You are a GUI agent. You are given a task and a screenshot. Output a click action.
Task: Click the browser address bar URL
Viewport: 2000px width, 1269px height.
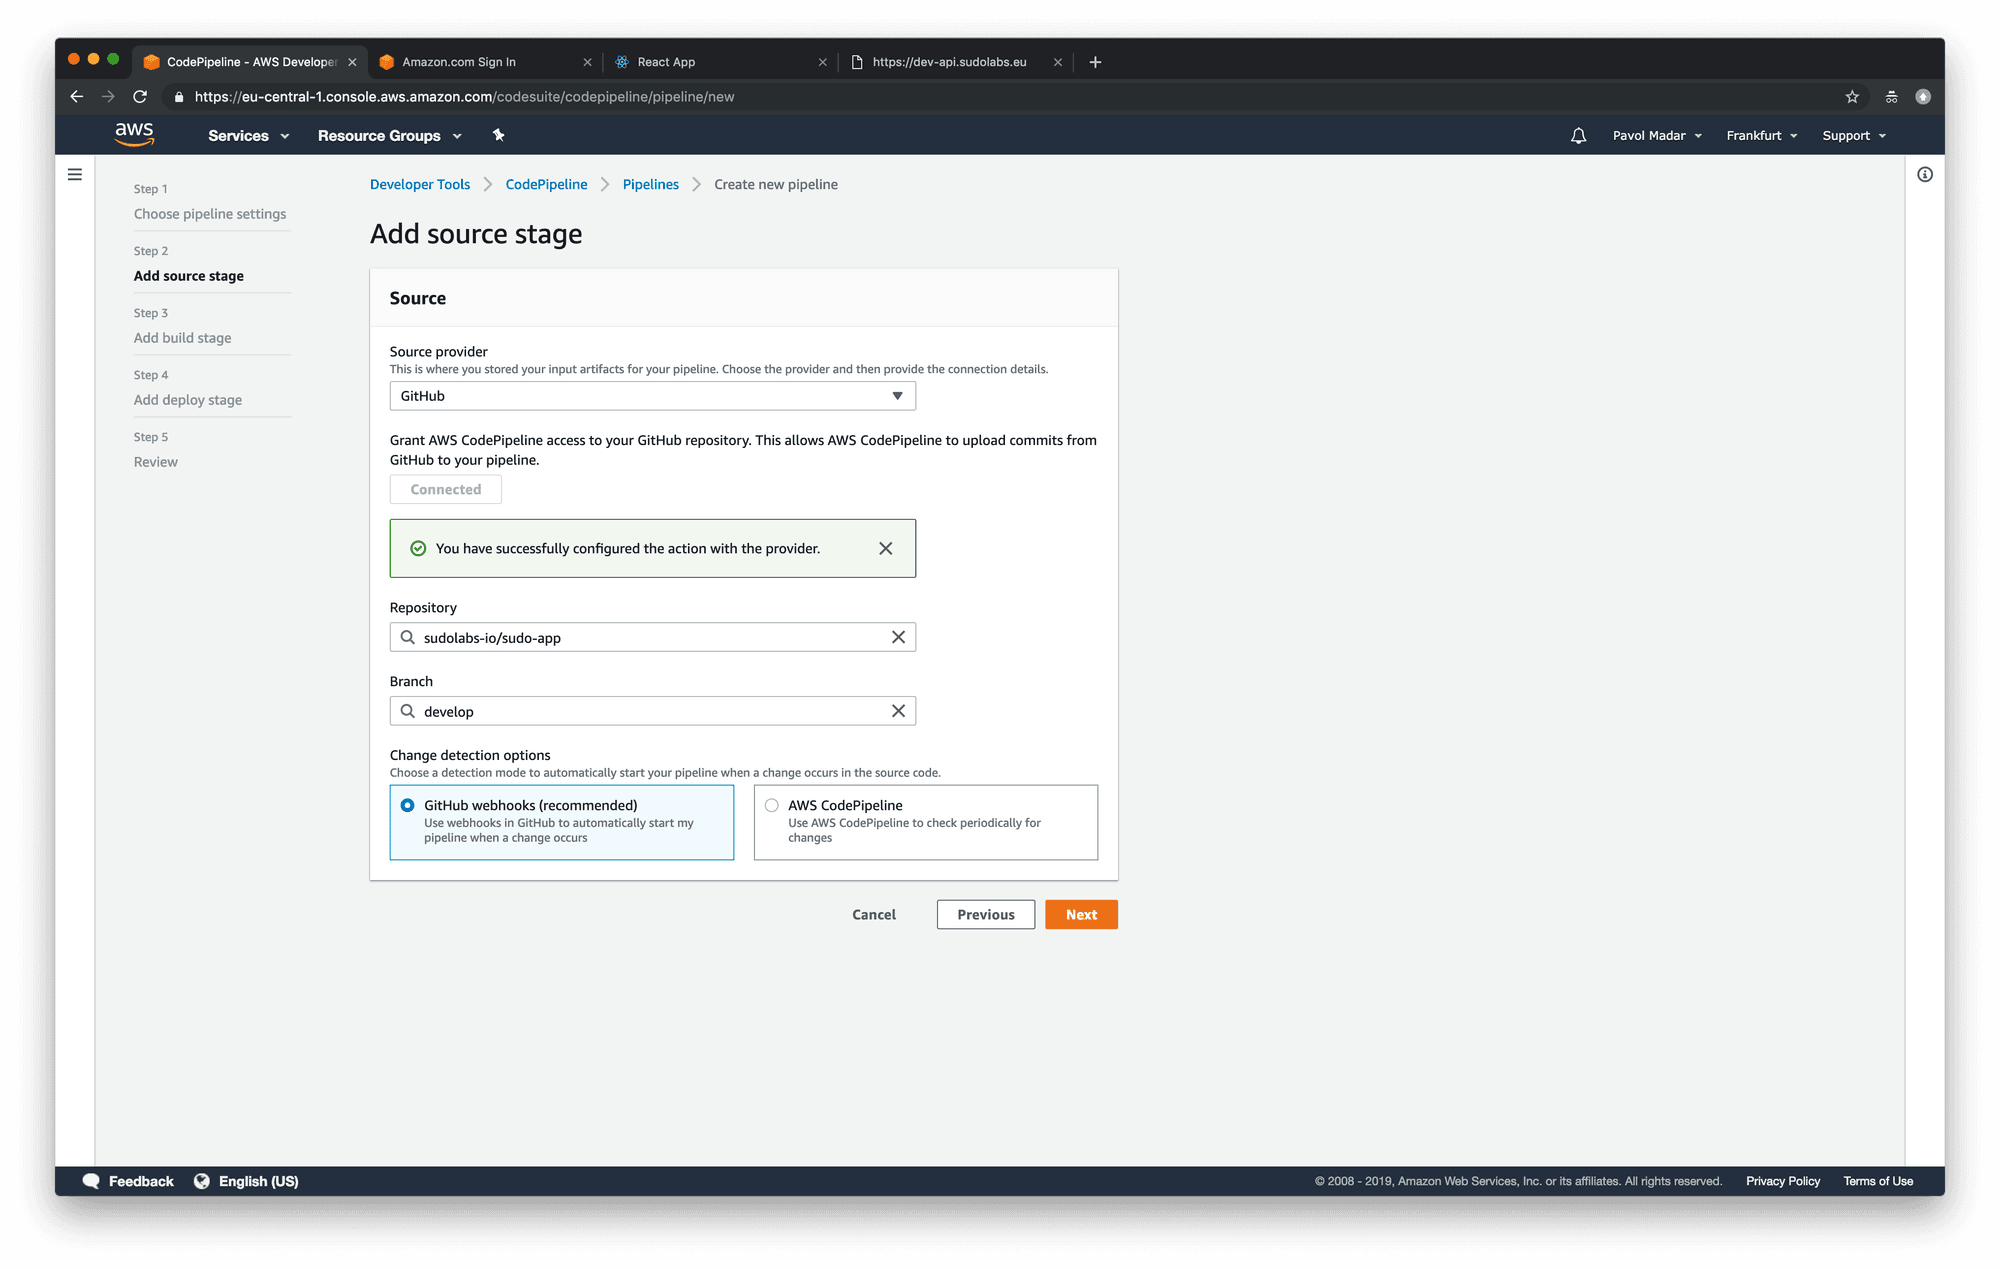pos(465,97)
